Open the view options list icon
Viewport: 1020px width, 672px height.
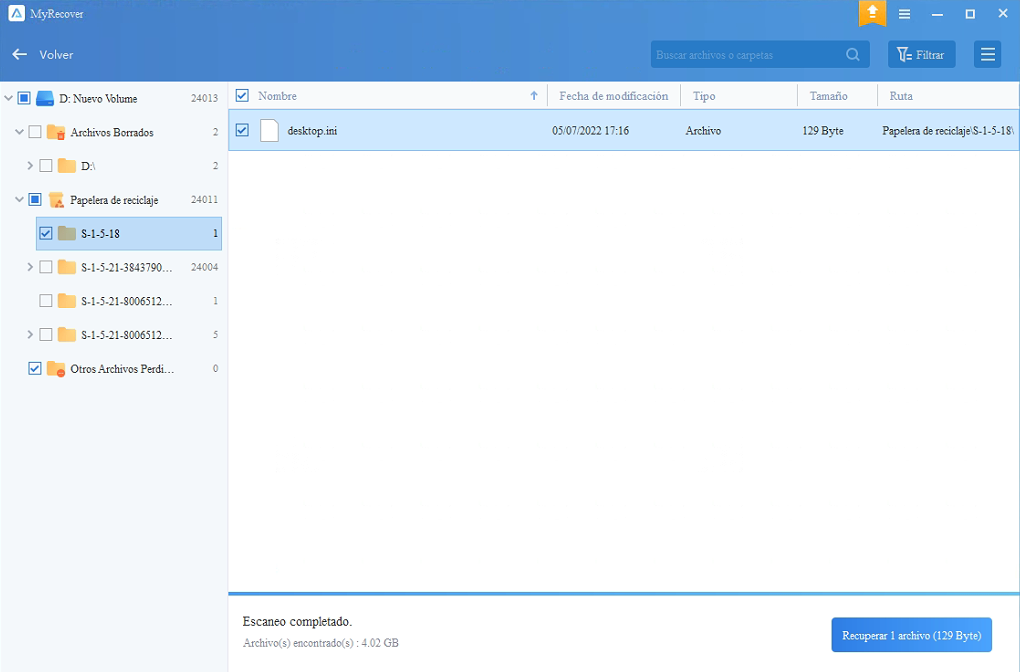[x=987, y=55]
